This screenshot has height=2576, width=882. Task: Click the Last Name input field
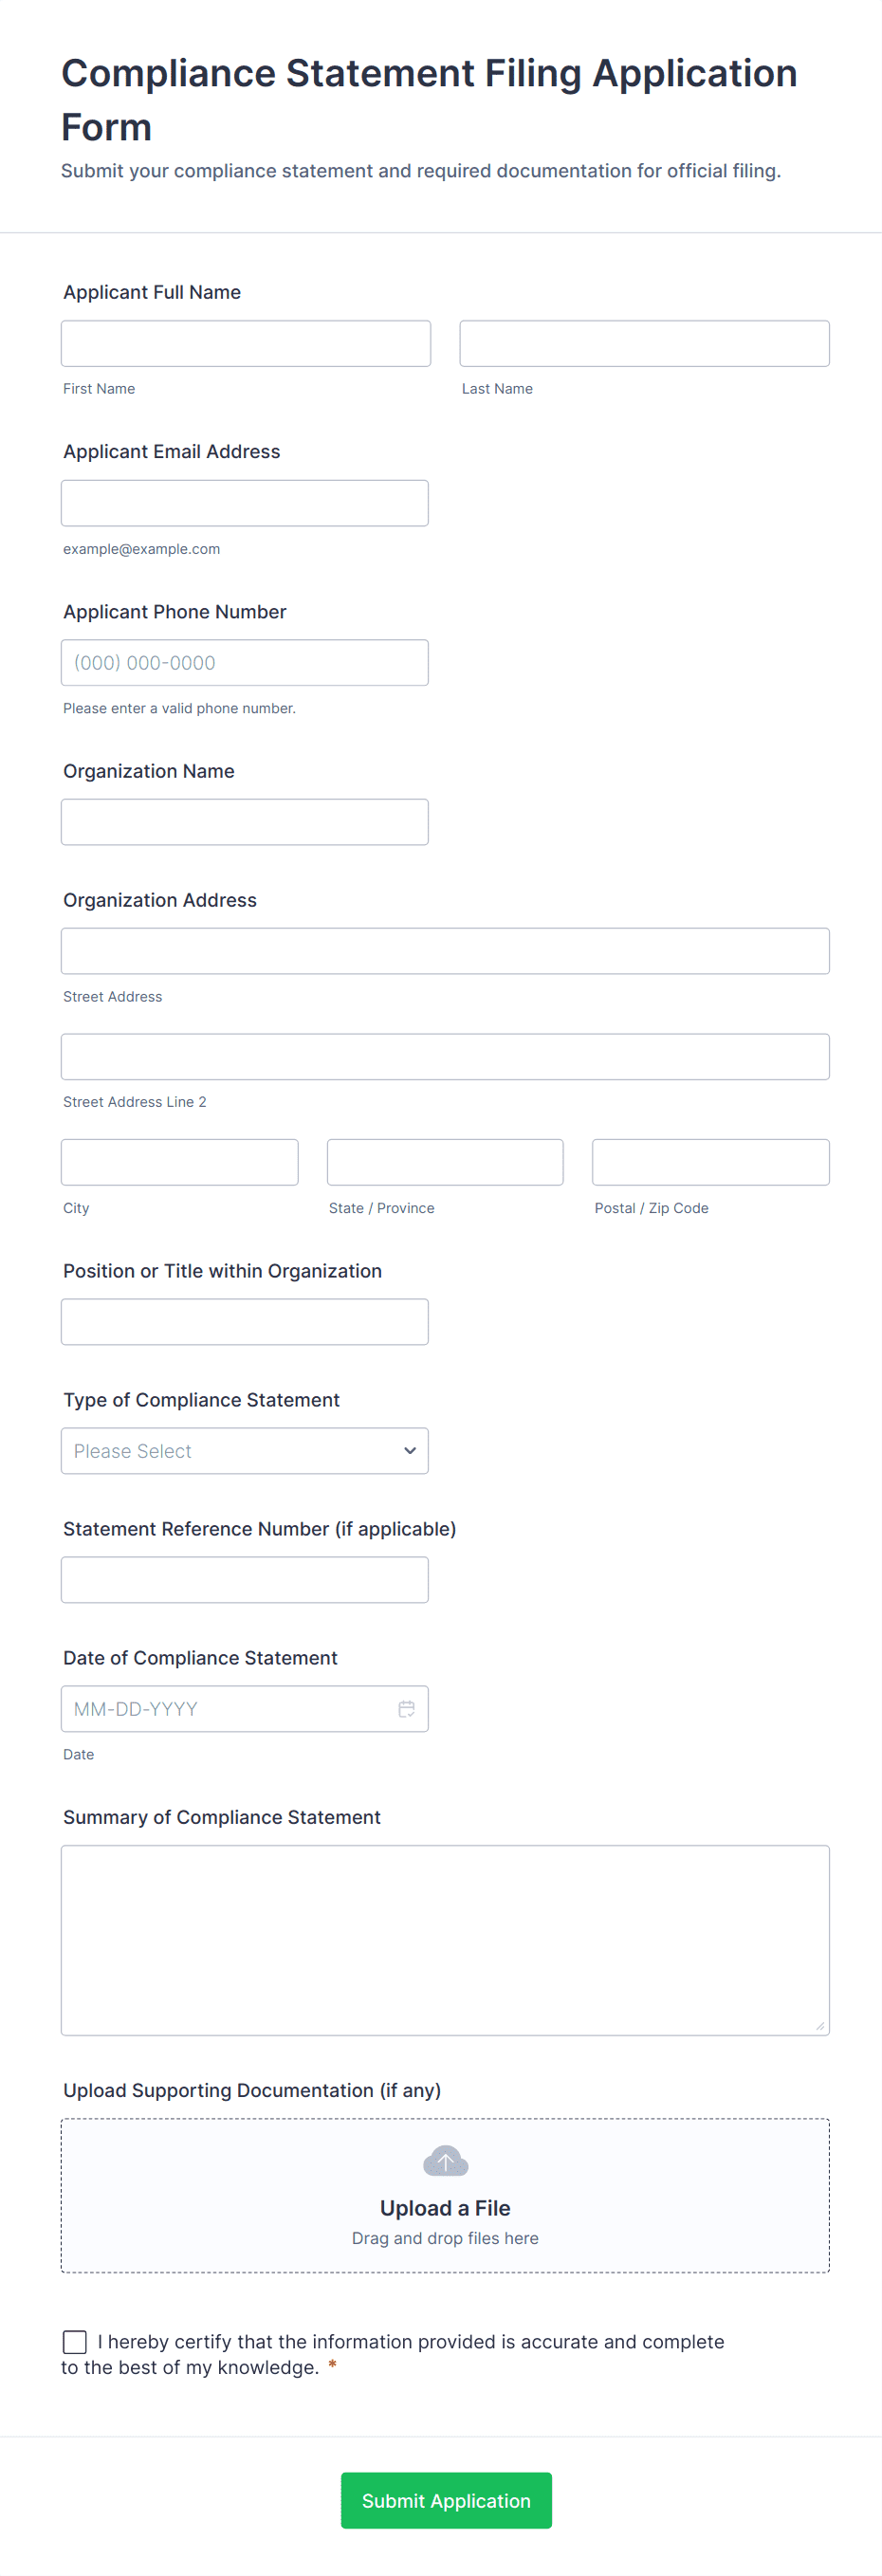point(643,342)
